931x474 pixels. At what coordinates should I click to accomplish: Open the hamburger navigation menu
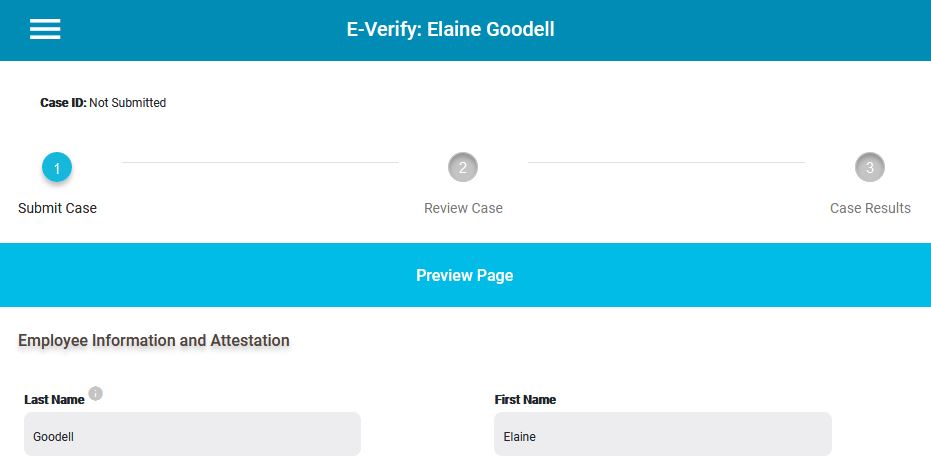(x=45, y=29)
